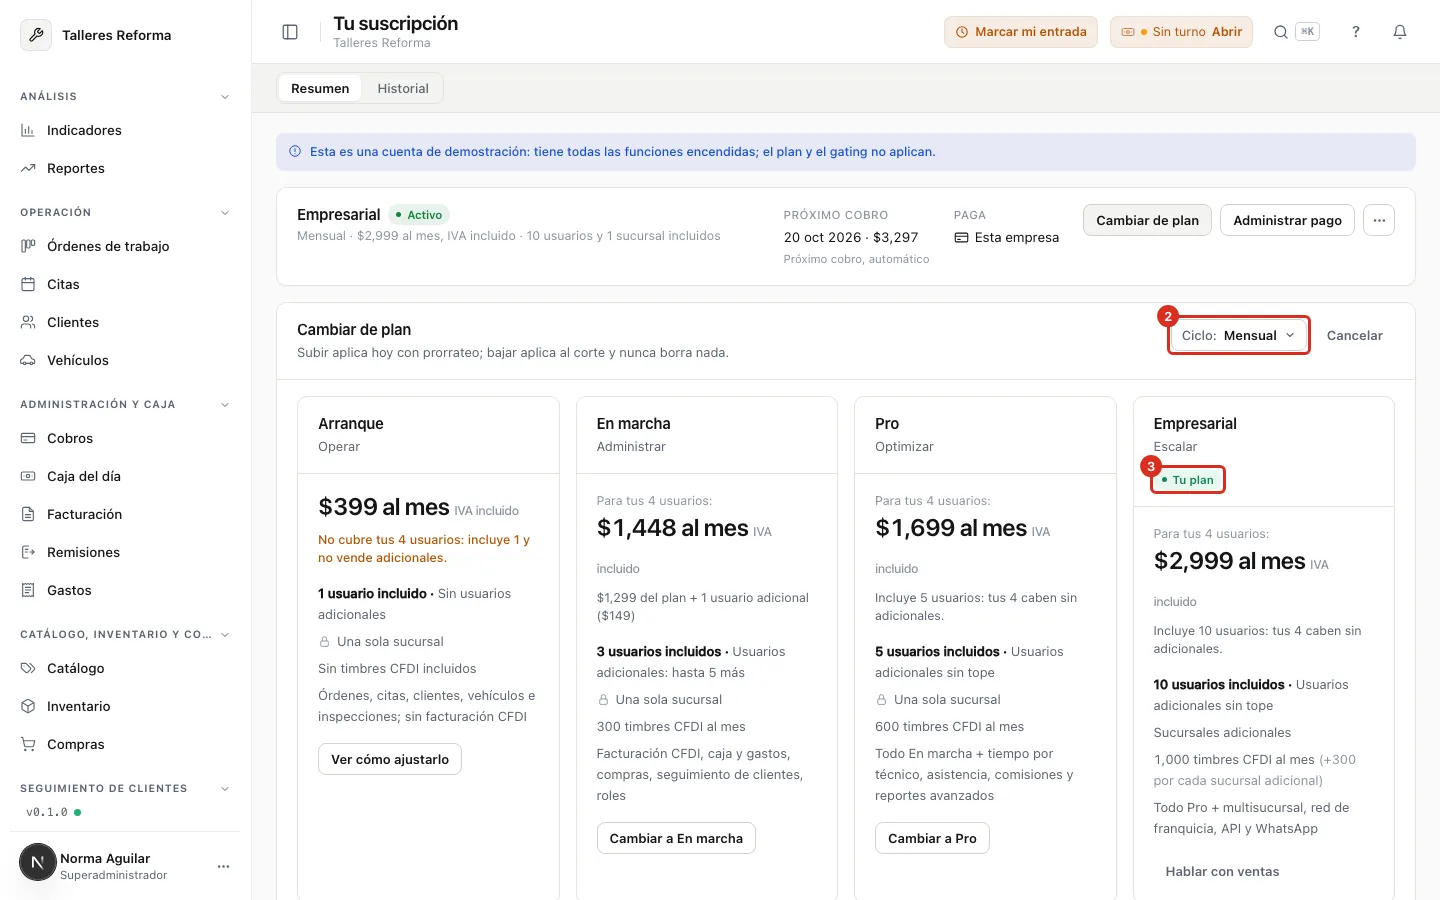Toggle the sidebar panel icon
Image resolution: width=1440 pixels, height=900 pixels.
click(290, 32)
